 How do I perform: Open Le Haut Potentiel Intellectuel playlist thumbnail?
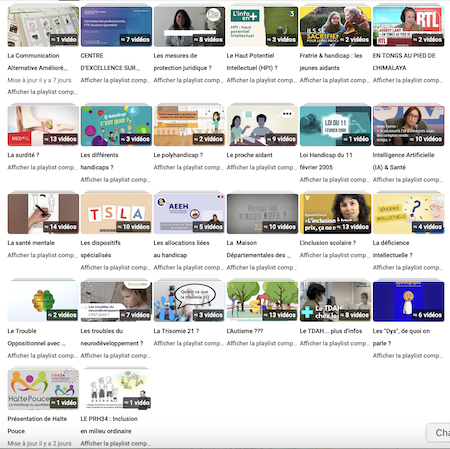262,26
